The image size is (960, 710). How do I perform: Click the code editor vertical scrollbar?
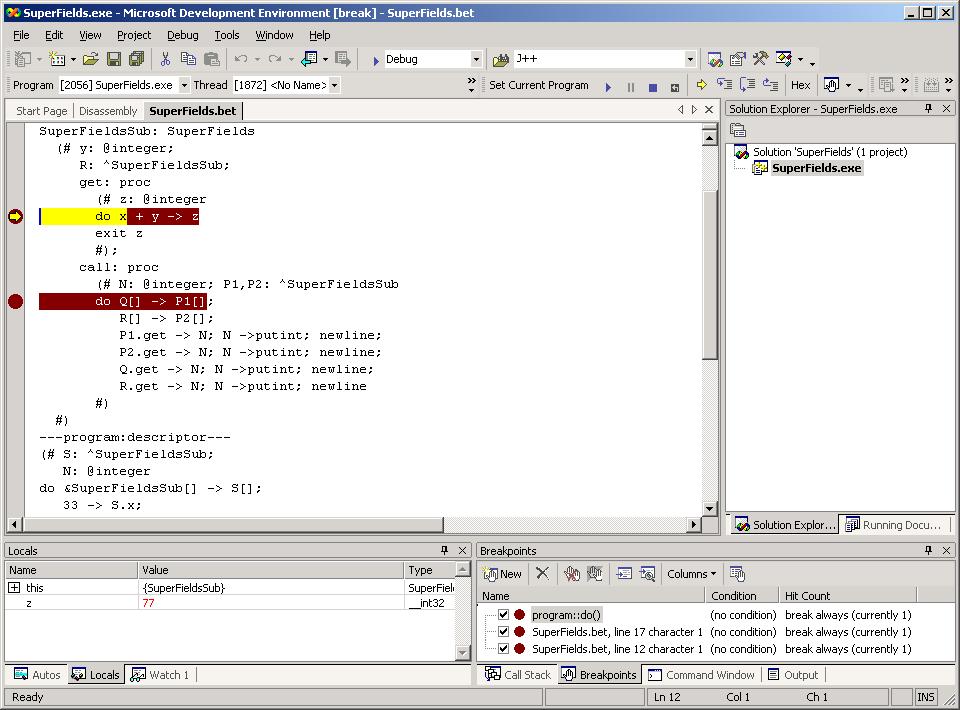(710, 270)
